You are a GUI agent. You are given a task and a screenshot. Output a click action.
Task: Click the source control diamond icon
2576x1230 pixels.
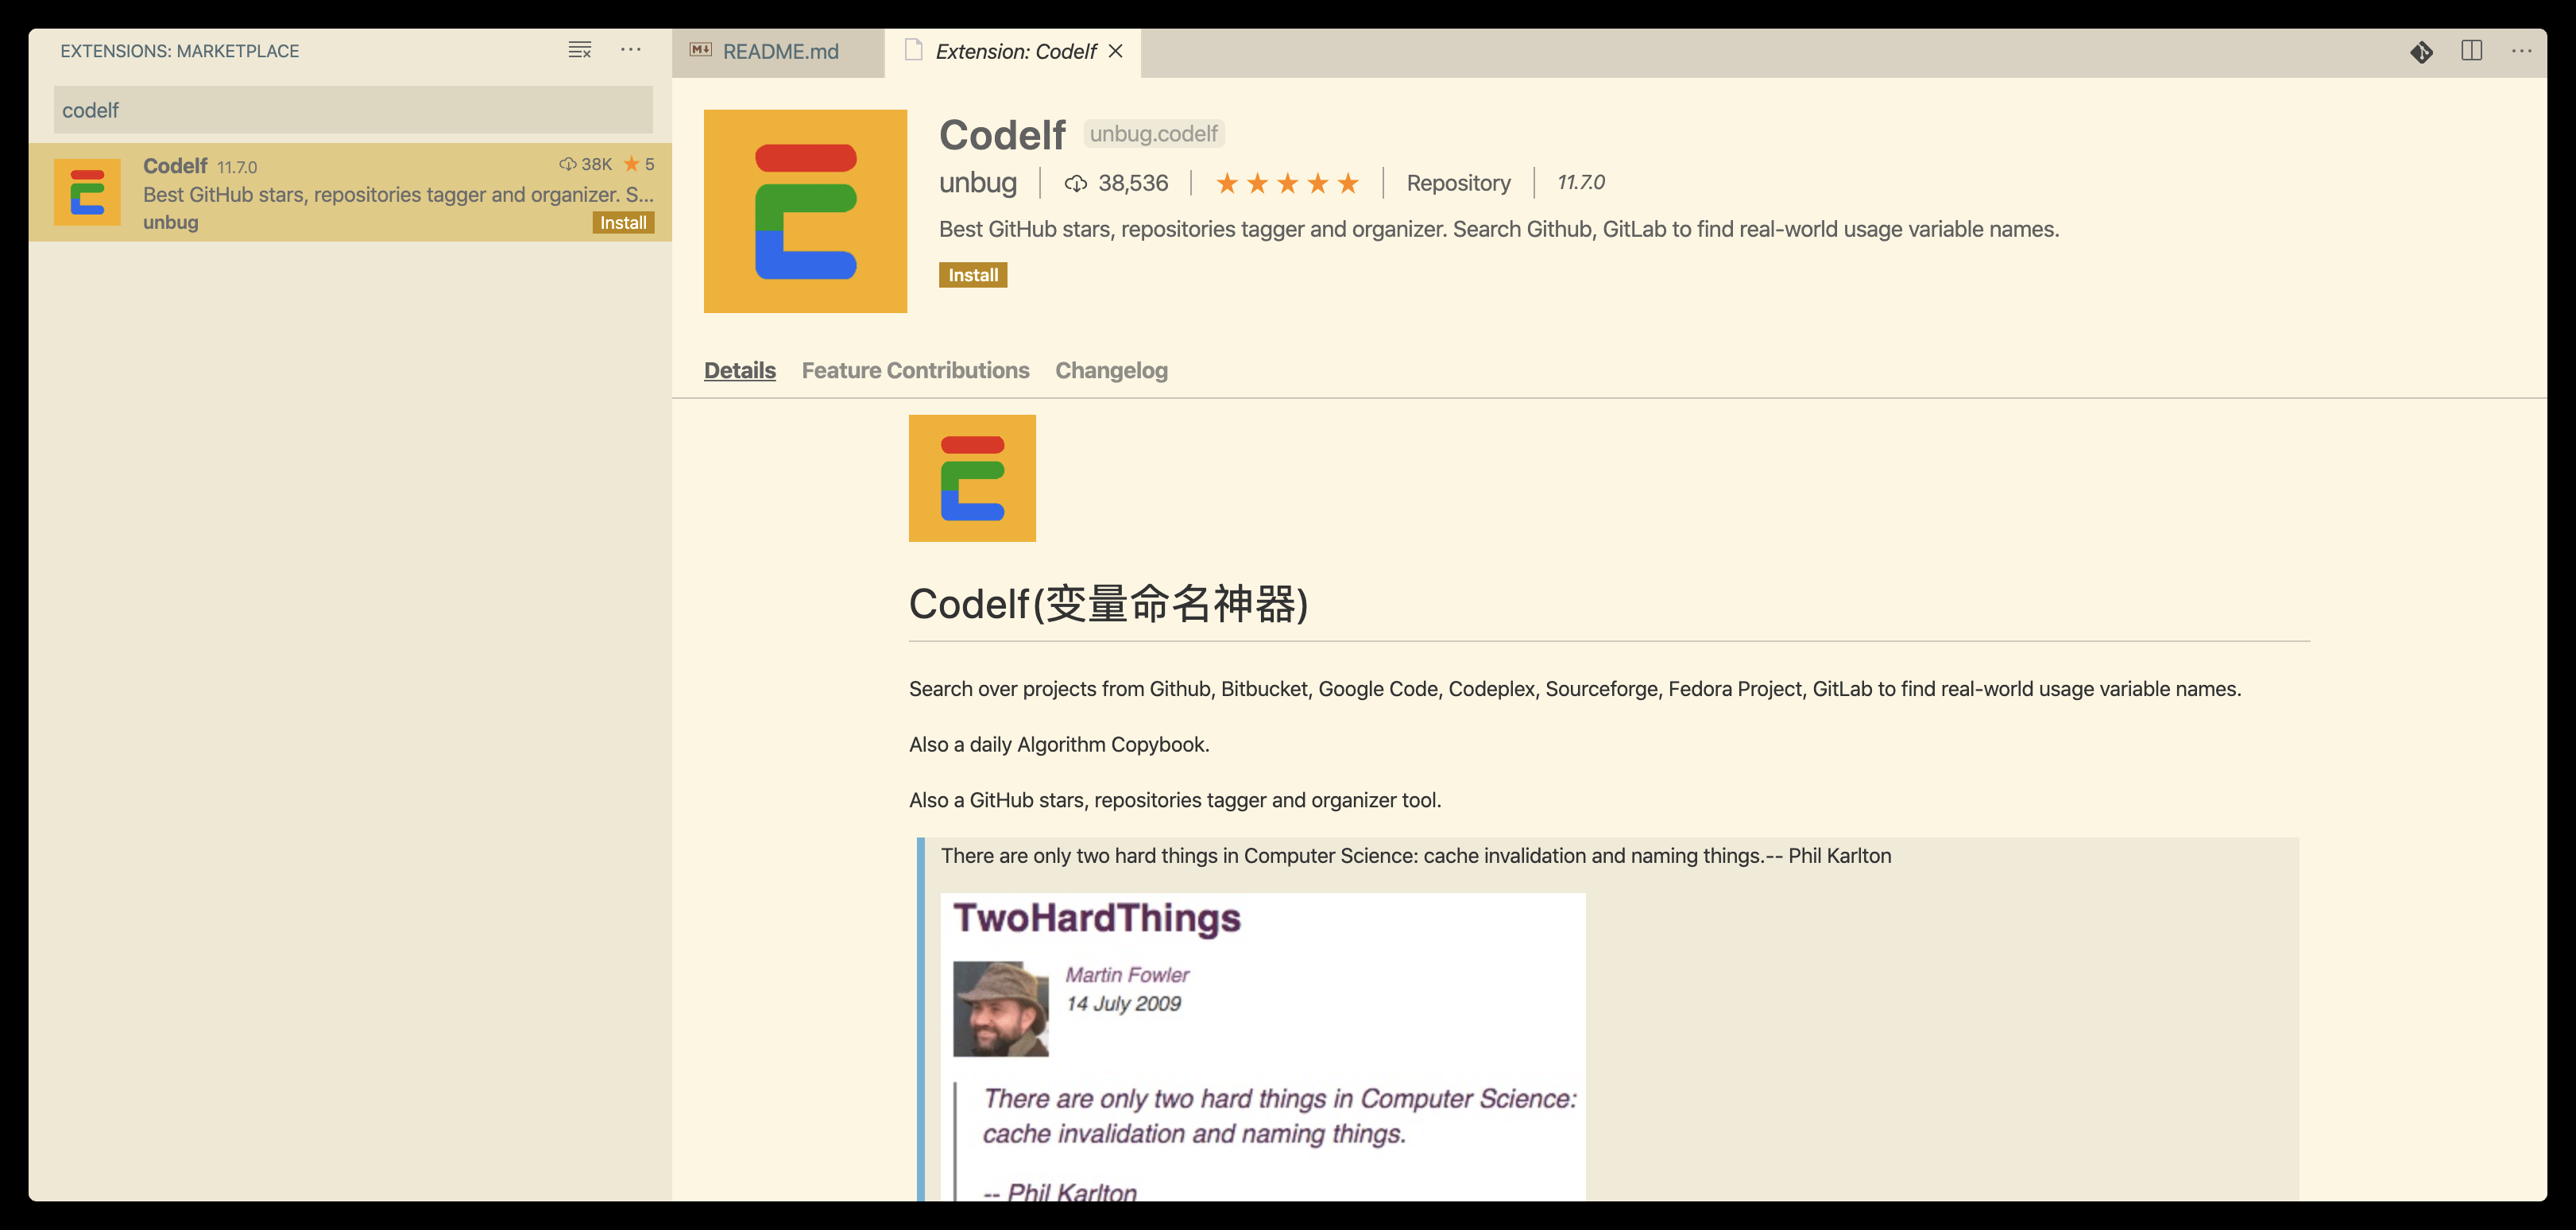[2421, 52]
